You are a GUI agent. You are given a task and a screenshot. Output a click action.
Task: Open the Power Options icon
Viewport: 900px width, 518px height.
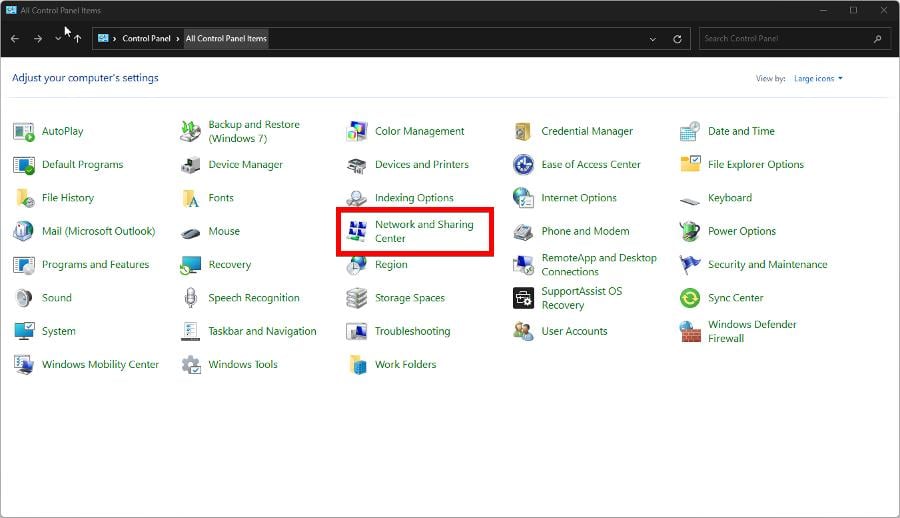pos(689,231)
